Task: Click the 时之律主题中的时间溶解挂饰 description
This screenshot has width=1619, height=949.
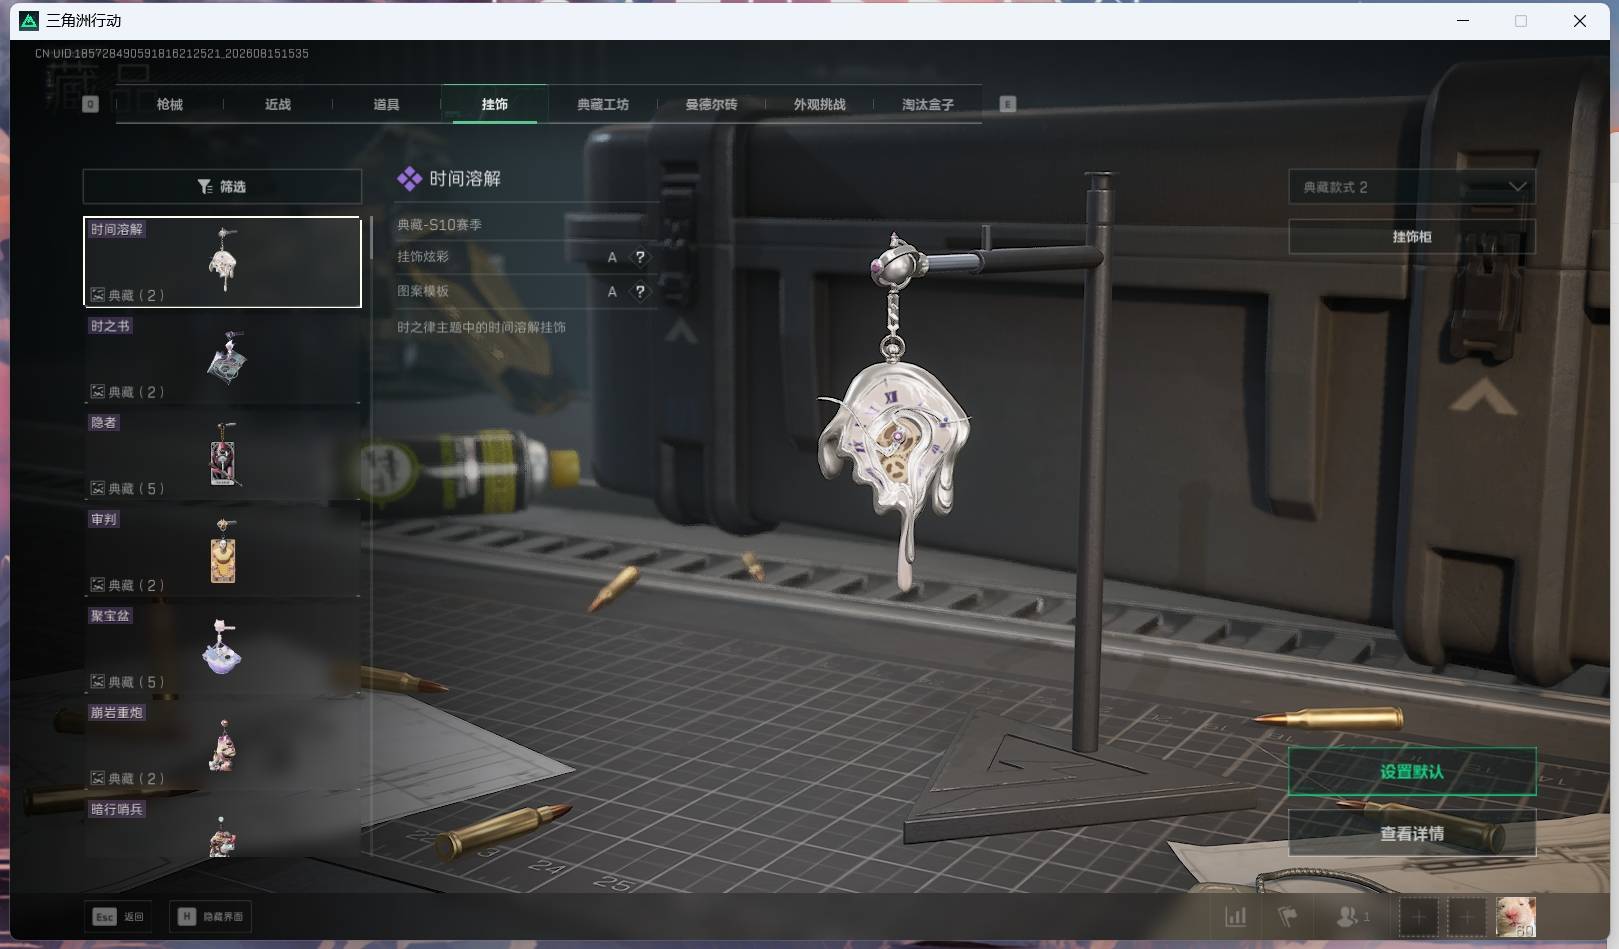Action: pyautogui.click(x=481, y=327)
